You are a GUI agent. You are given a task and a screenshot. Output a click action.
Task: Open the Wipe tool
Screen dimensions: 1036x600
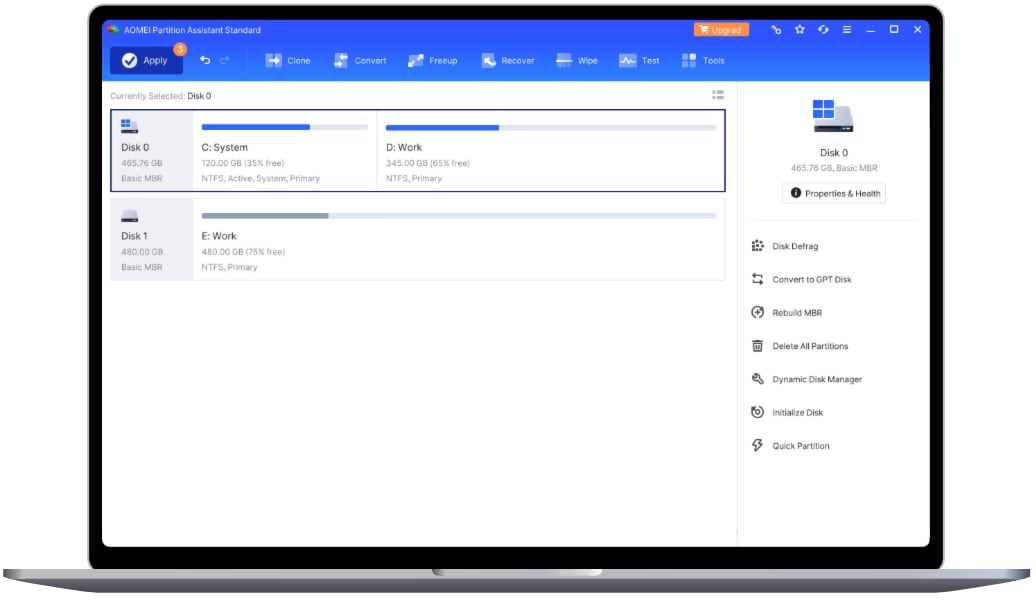pos(578,60)
